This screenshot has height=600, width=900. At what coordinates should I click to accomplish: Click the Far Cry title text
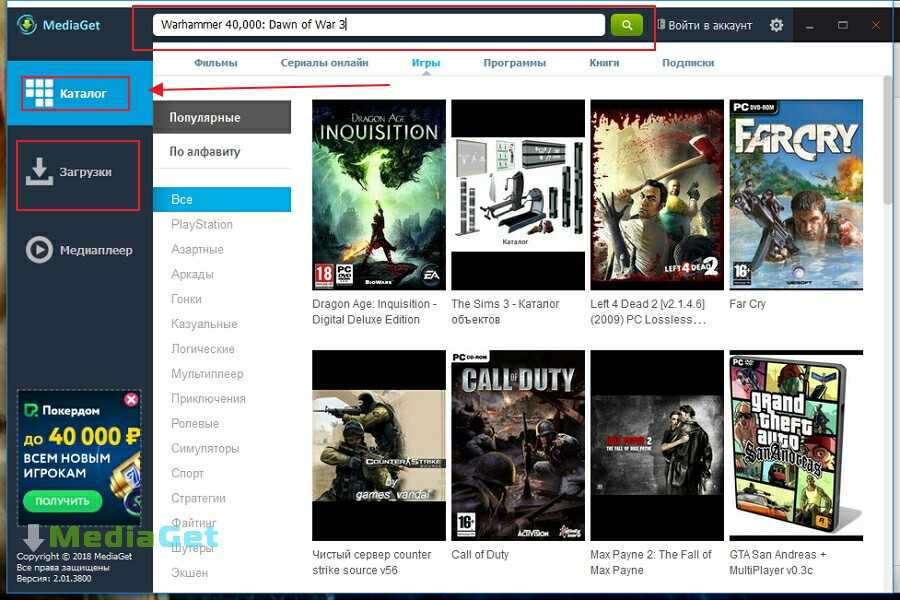pyautogui.click(x=747, y=304)
